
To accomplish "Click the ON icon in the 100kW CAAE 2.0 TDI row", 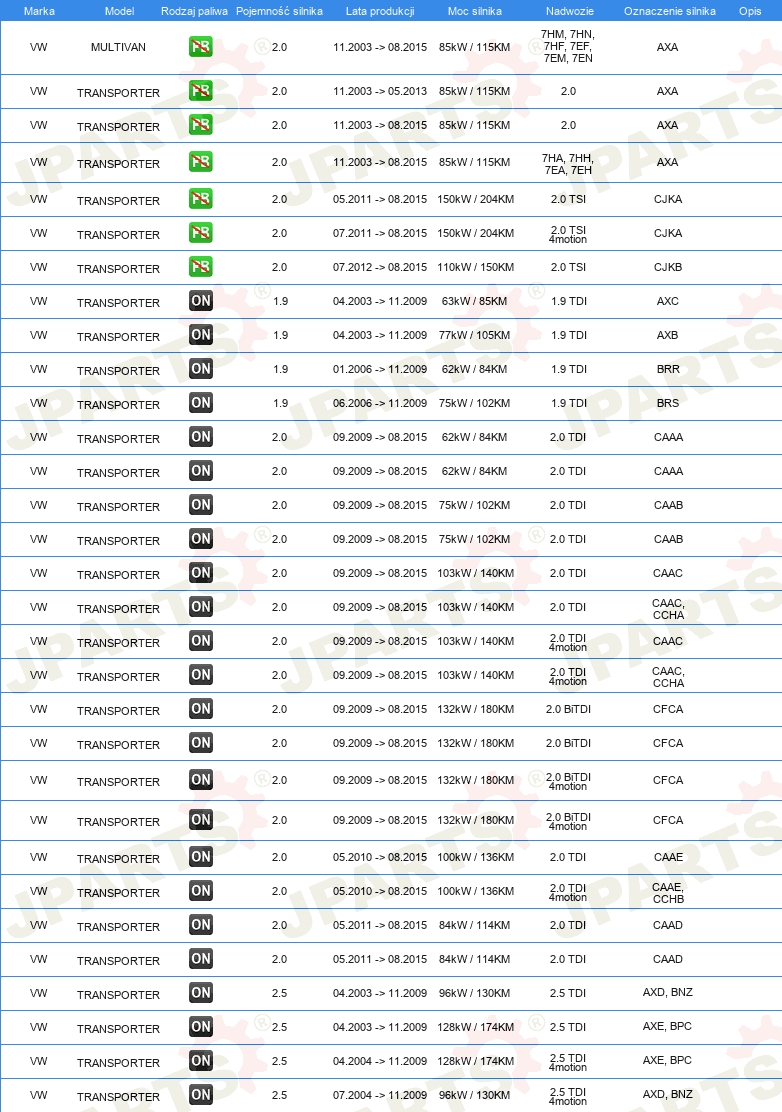I will click(x=201, y=857).
